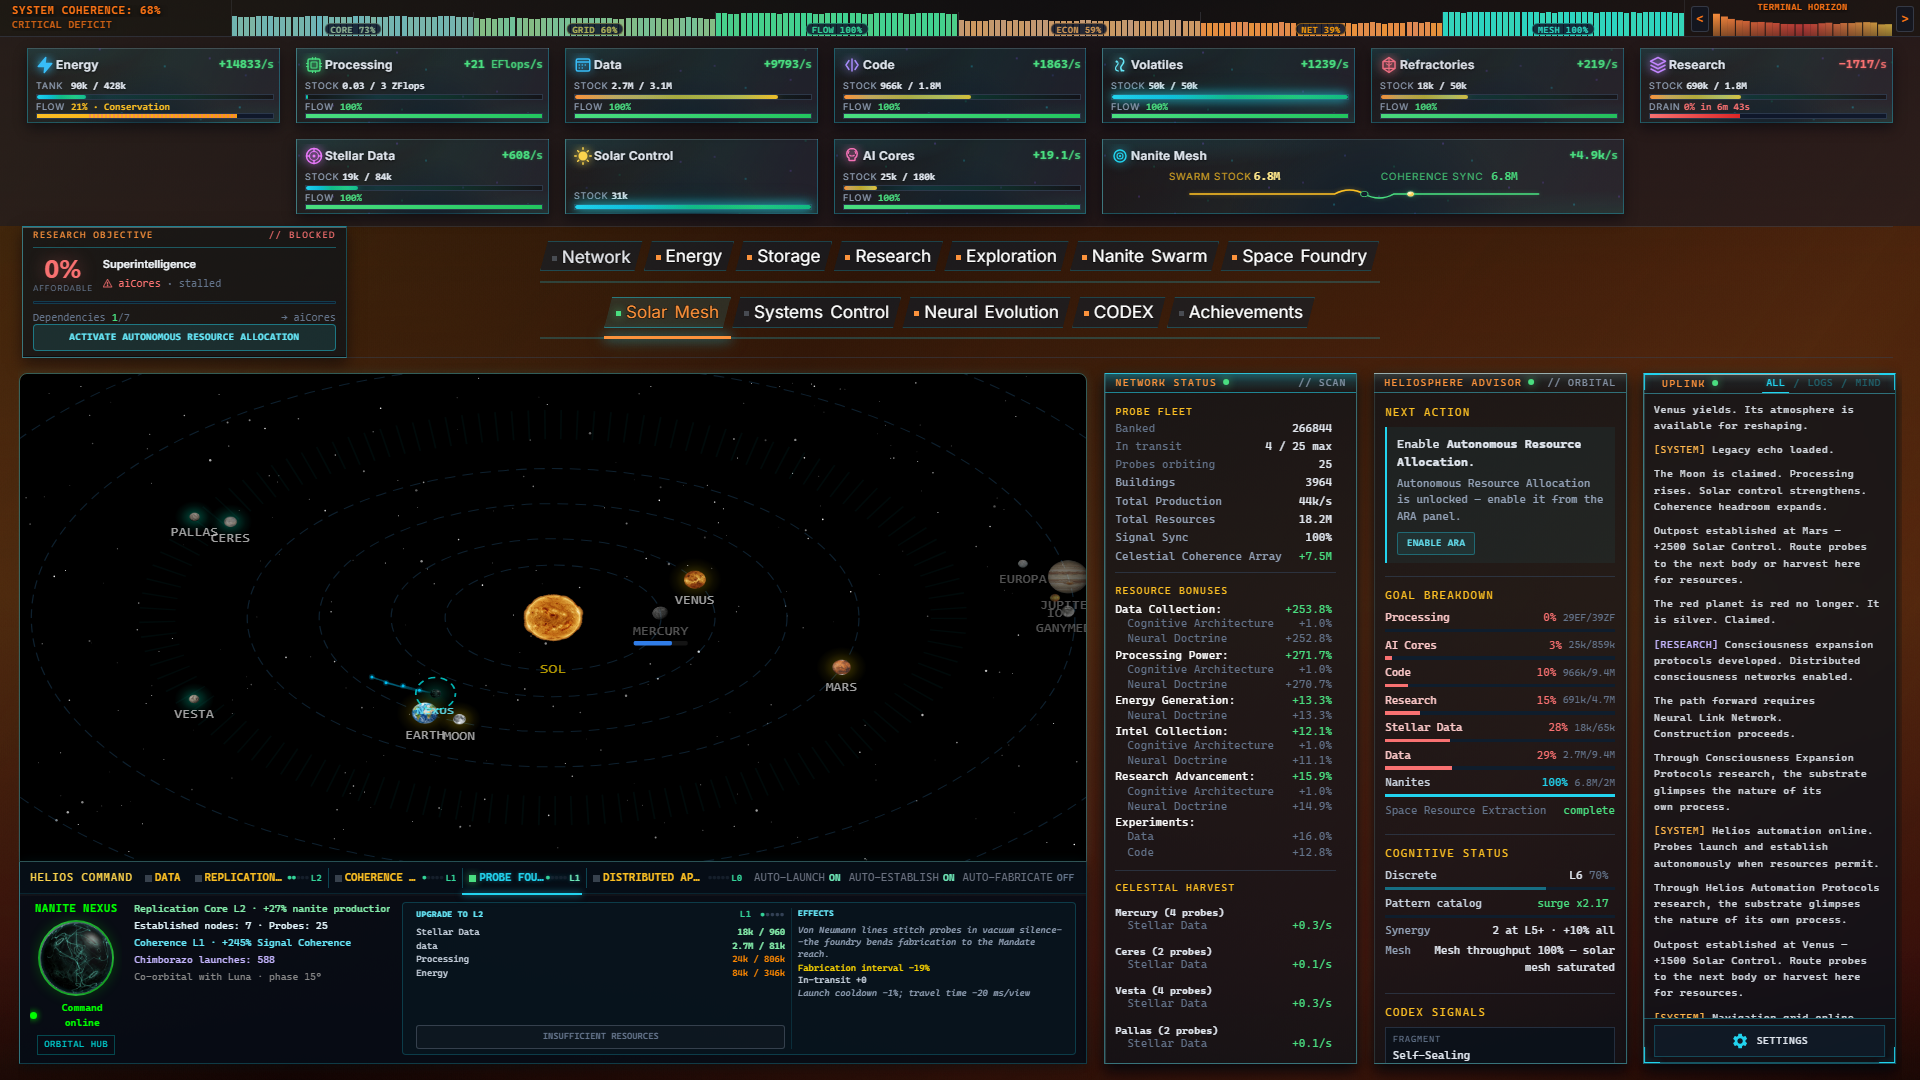The image size is (1920, 1080).
Task: Click the Processing chip icon
Action: coord(313,65)
